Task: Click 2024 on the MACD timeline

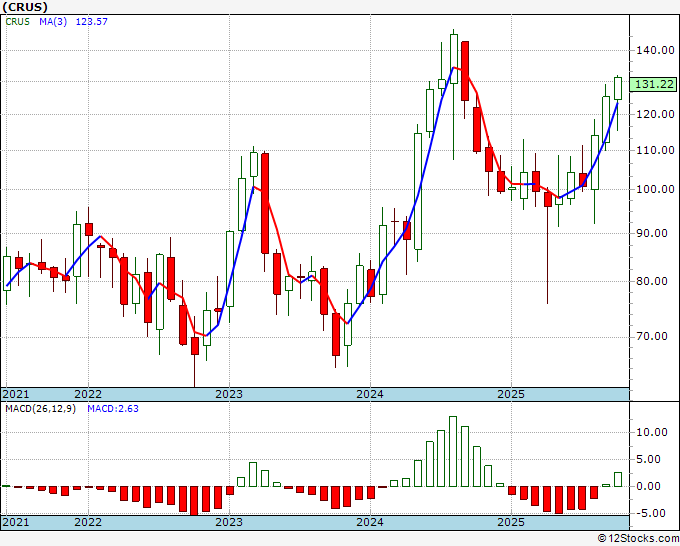Action: coord(370,522)
